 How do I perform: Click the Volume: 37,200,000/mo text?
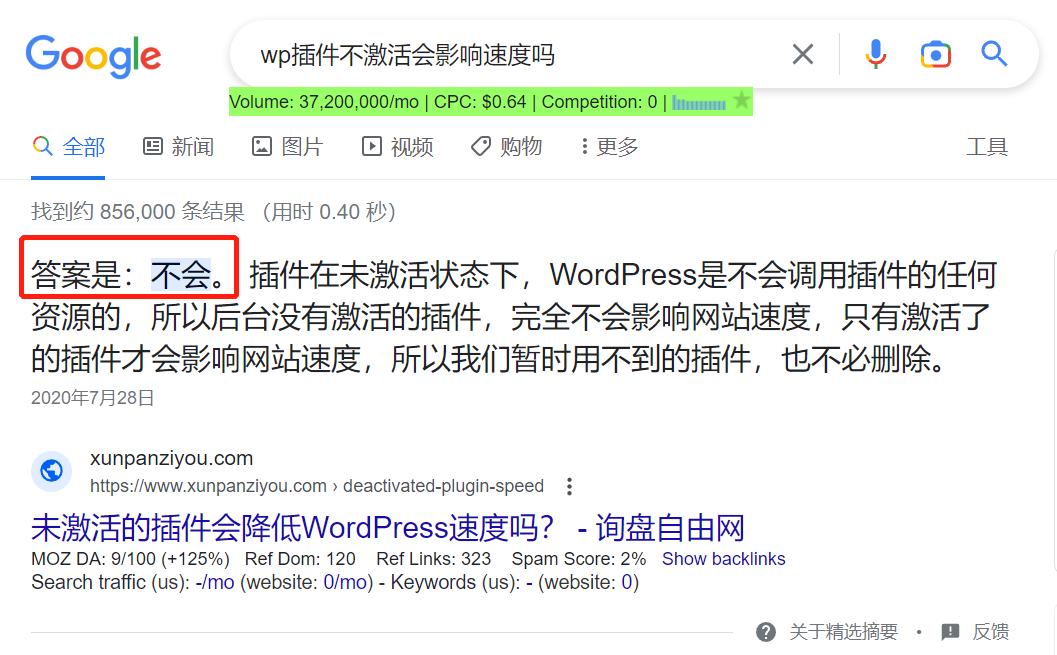pyautogui.click(x=324, y=102)
